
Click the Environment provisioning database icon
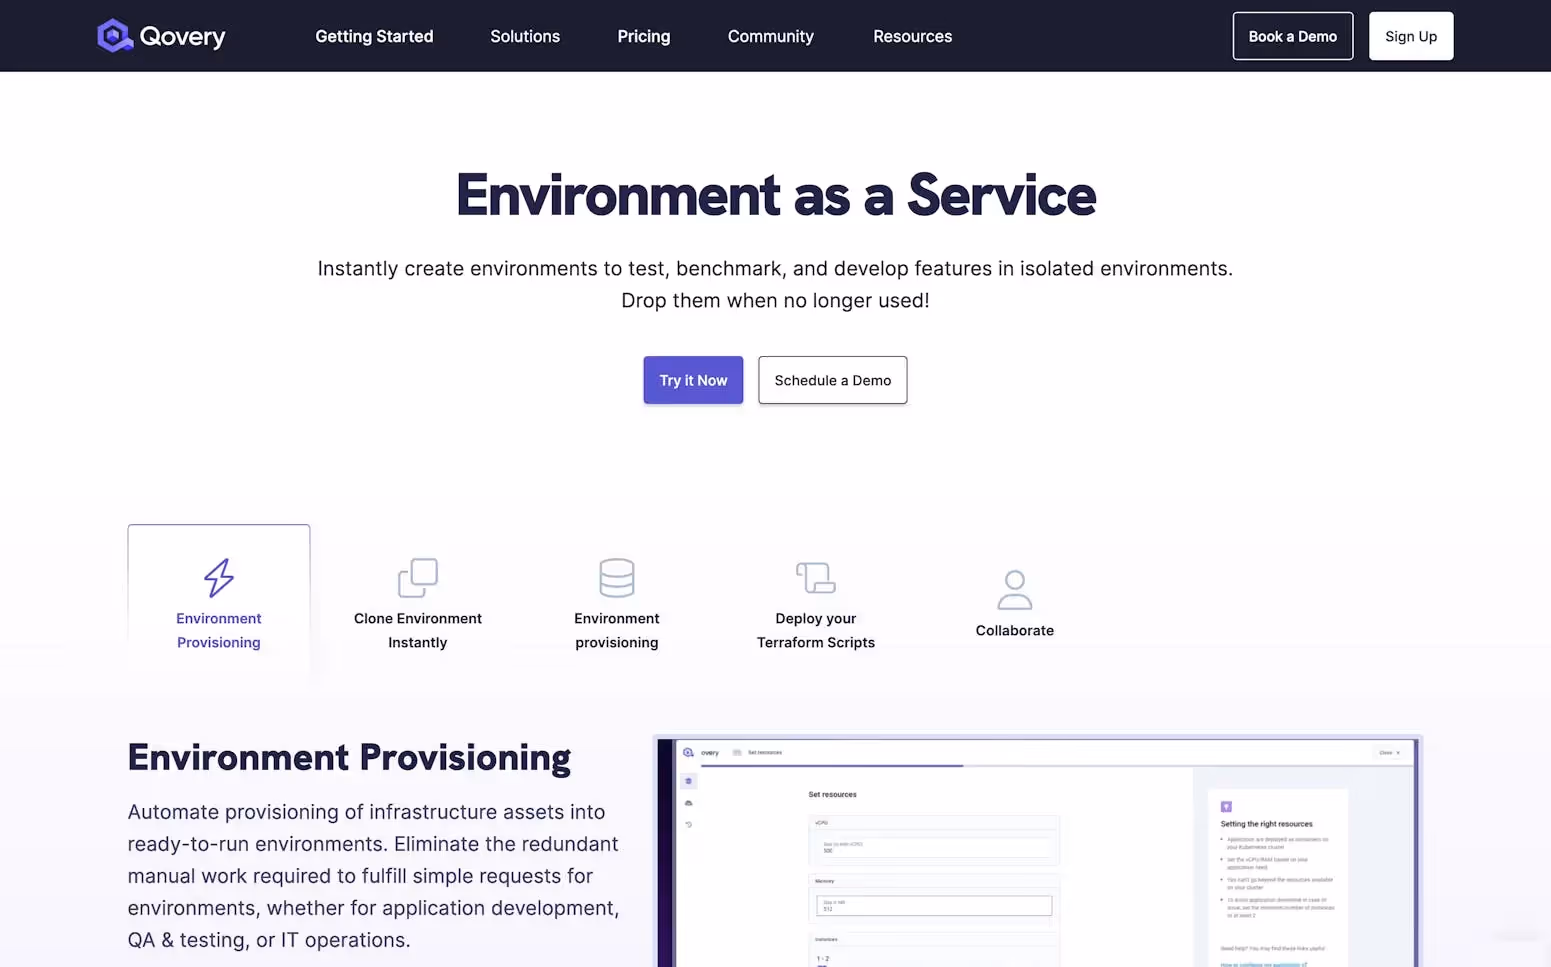point(616,577)
